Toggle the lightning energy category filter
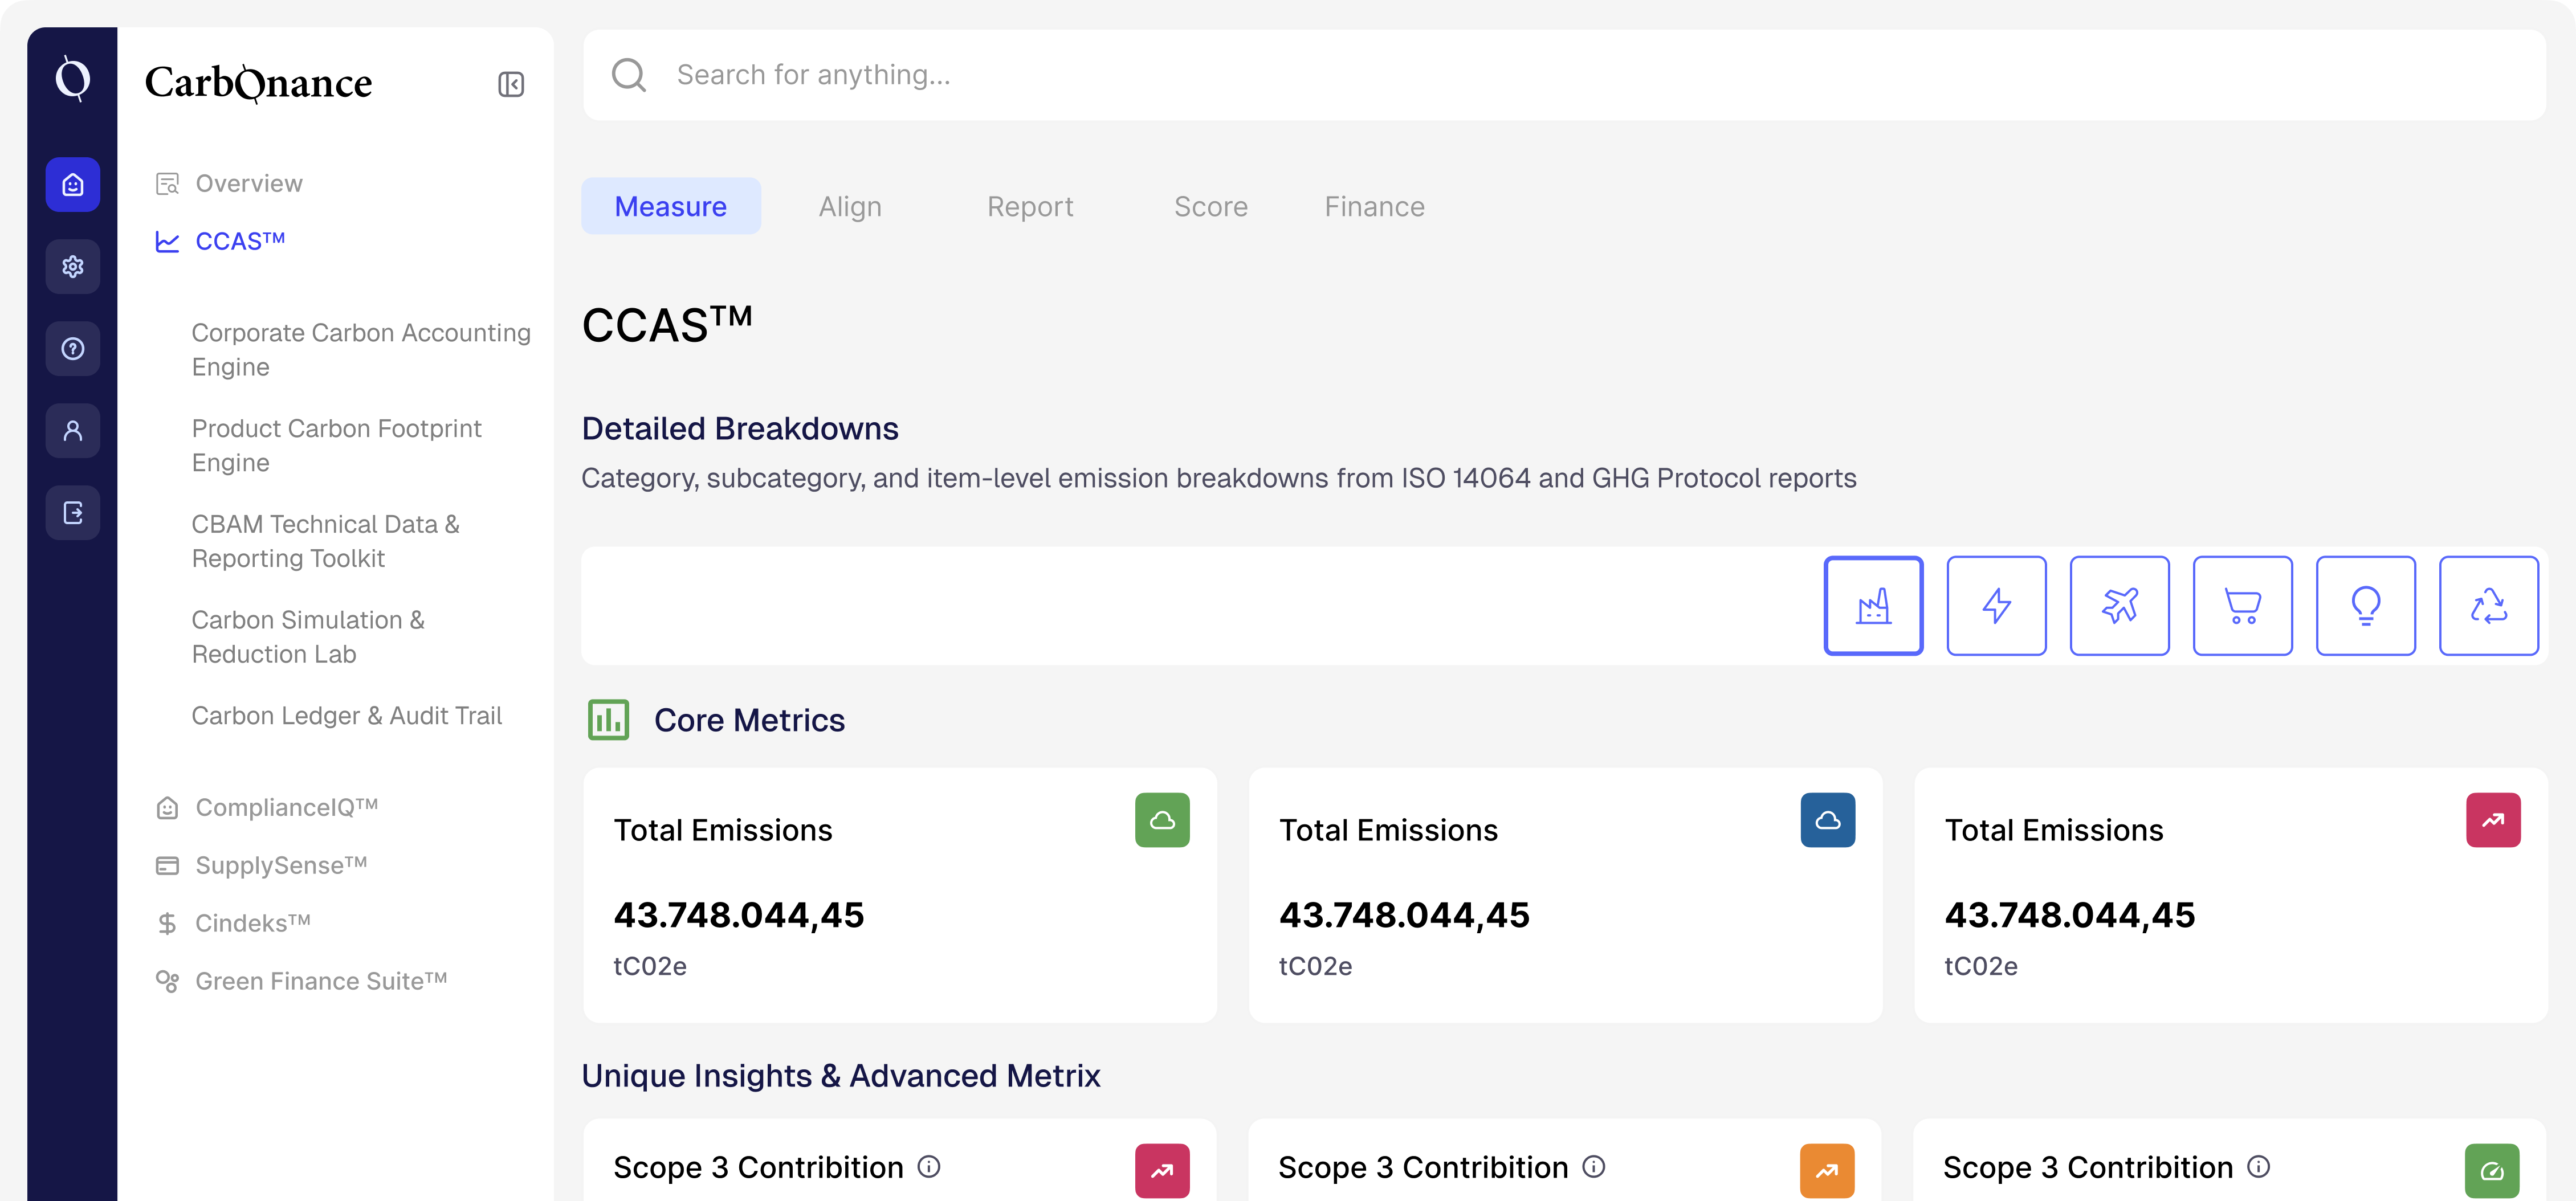The width and height of the screenshot is (2576, 1201). click(x=1996, y=605)
